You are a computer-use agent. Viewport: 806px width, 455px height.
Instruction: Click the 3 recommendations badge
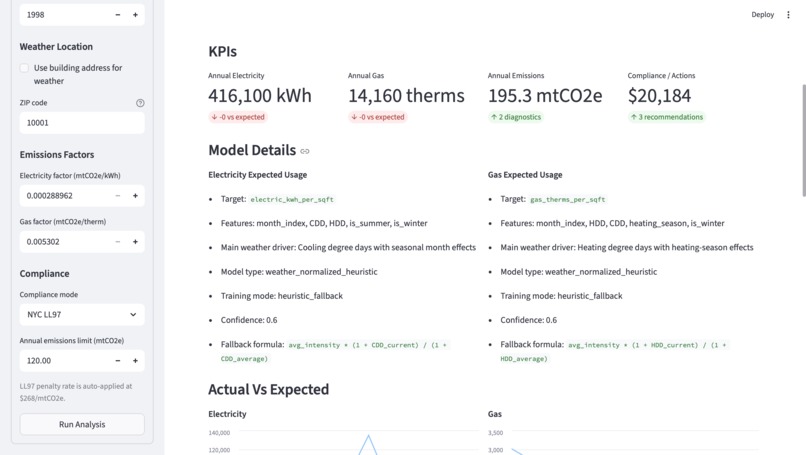click(666, 117)
